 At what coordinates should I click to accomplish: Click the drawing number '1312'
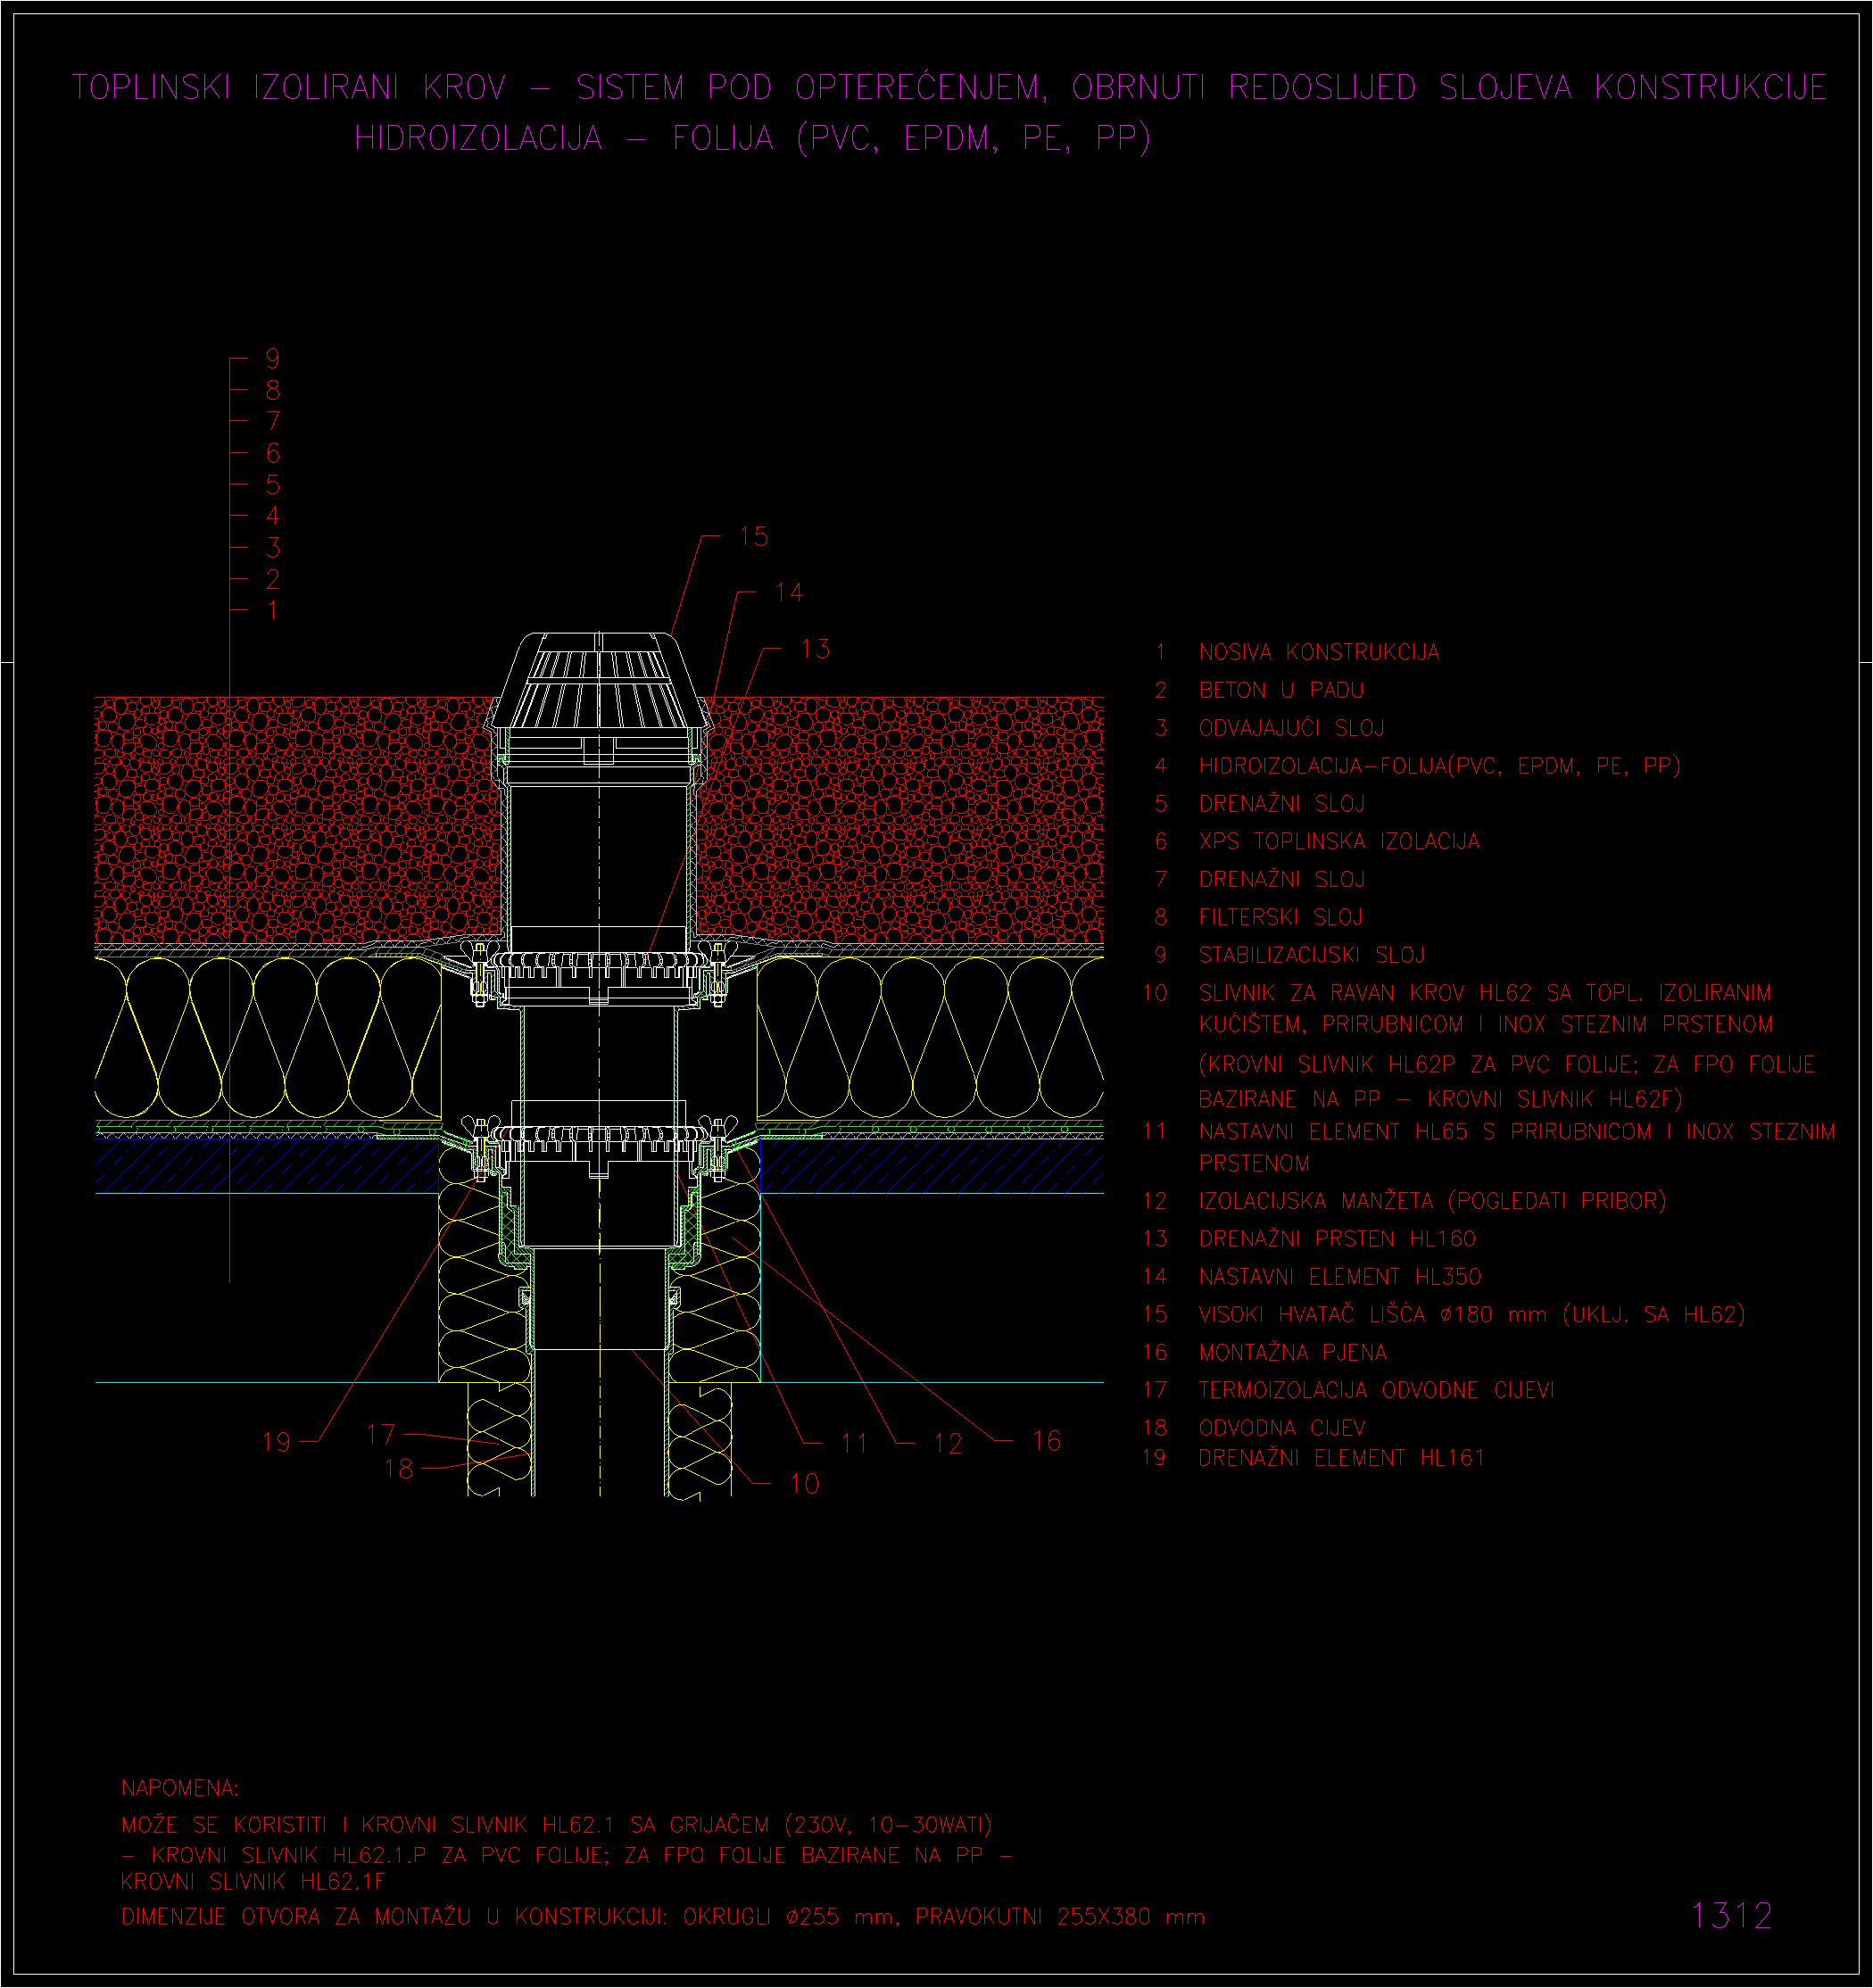point(1731,1916)
